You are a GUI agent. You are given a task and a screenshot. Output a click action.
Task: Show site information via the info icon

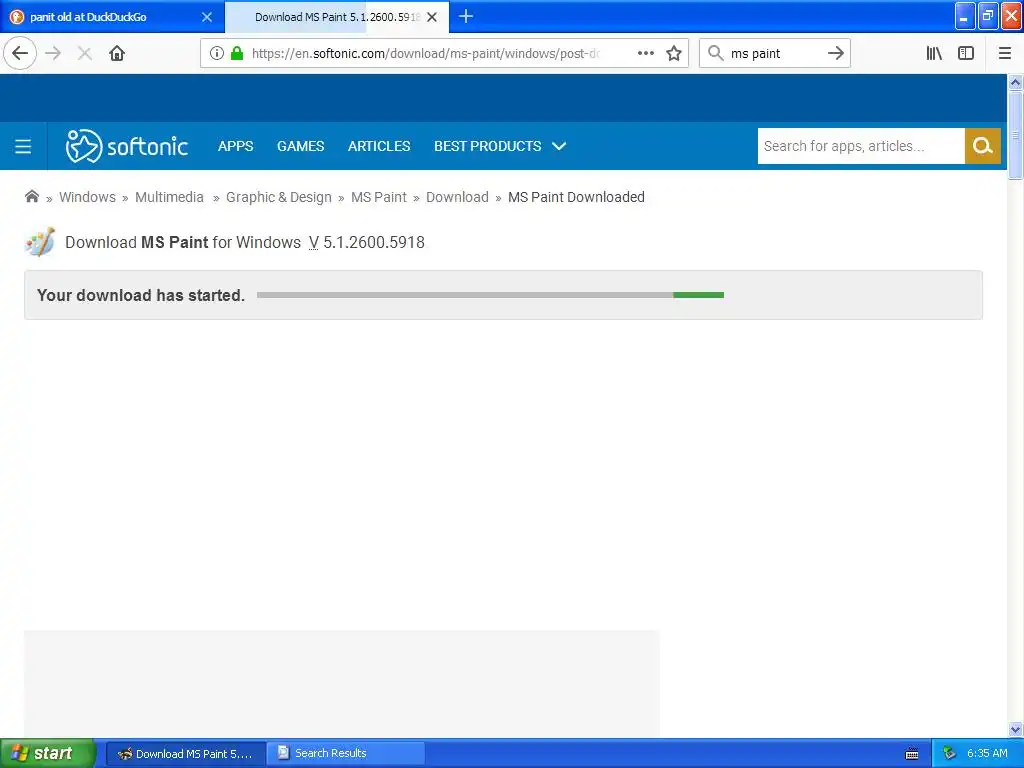tap(217, 53)
